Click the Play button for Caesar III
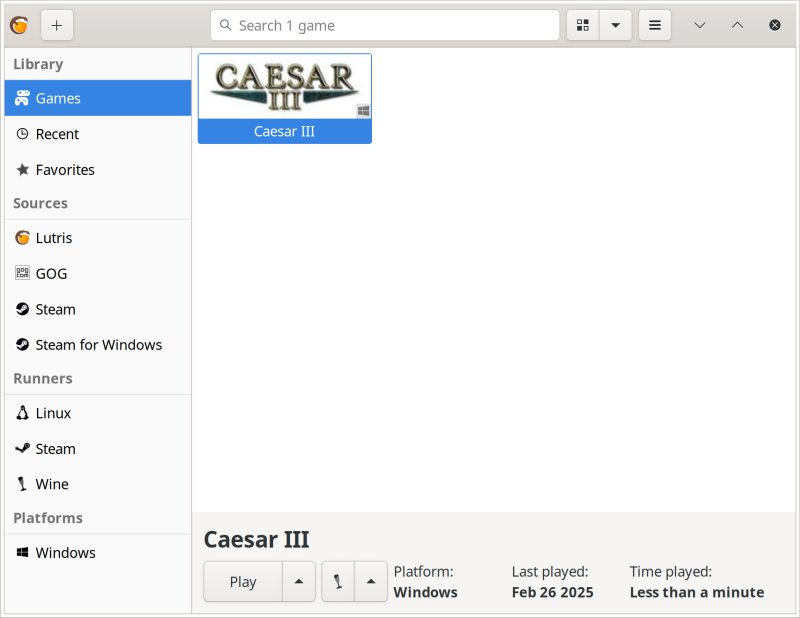Viewport: 800px width, 618px height. click(242, 581)
